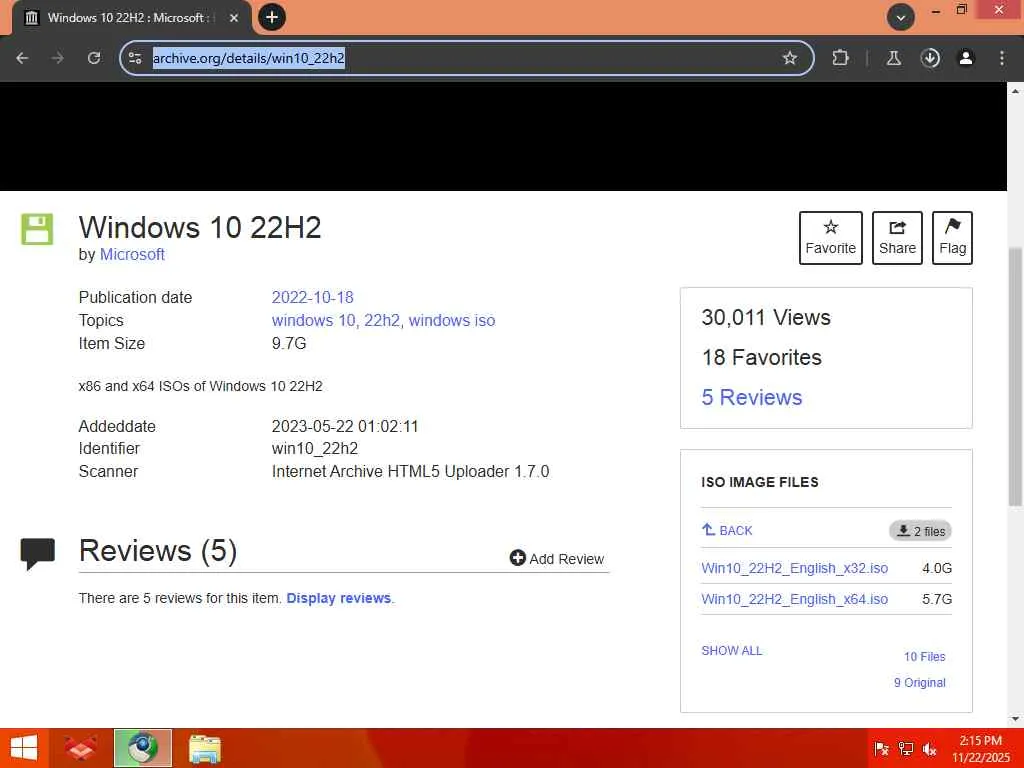
Task: Click the Reviews speech bubble icon
Action: coord(38,554)
